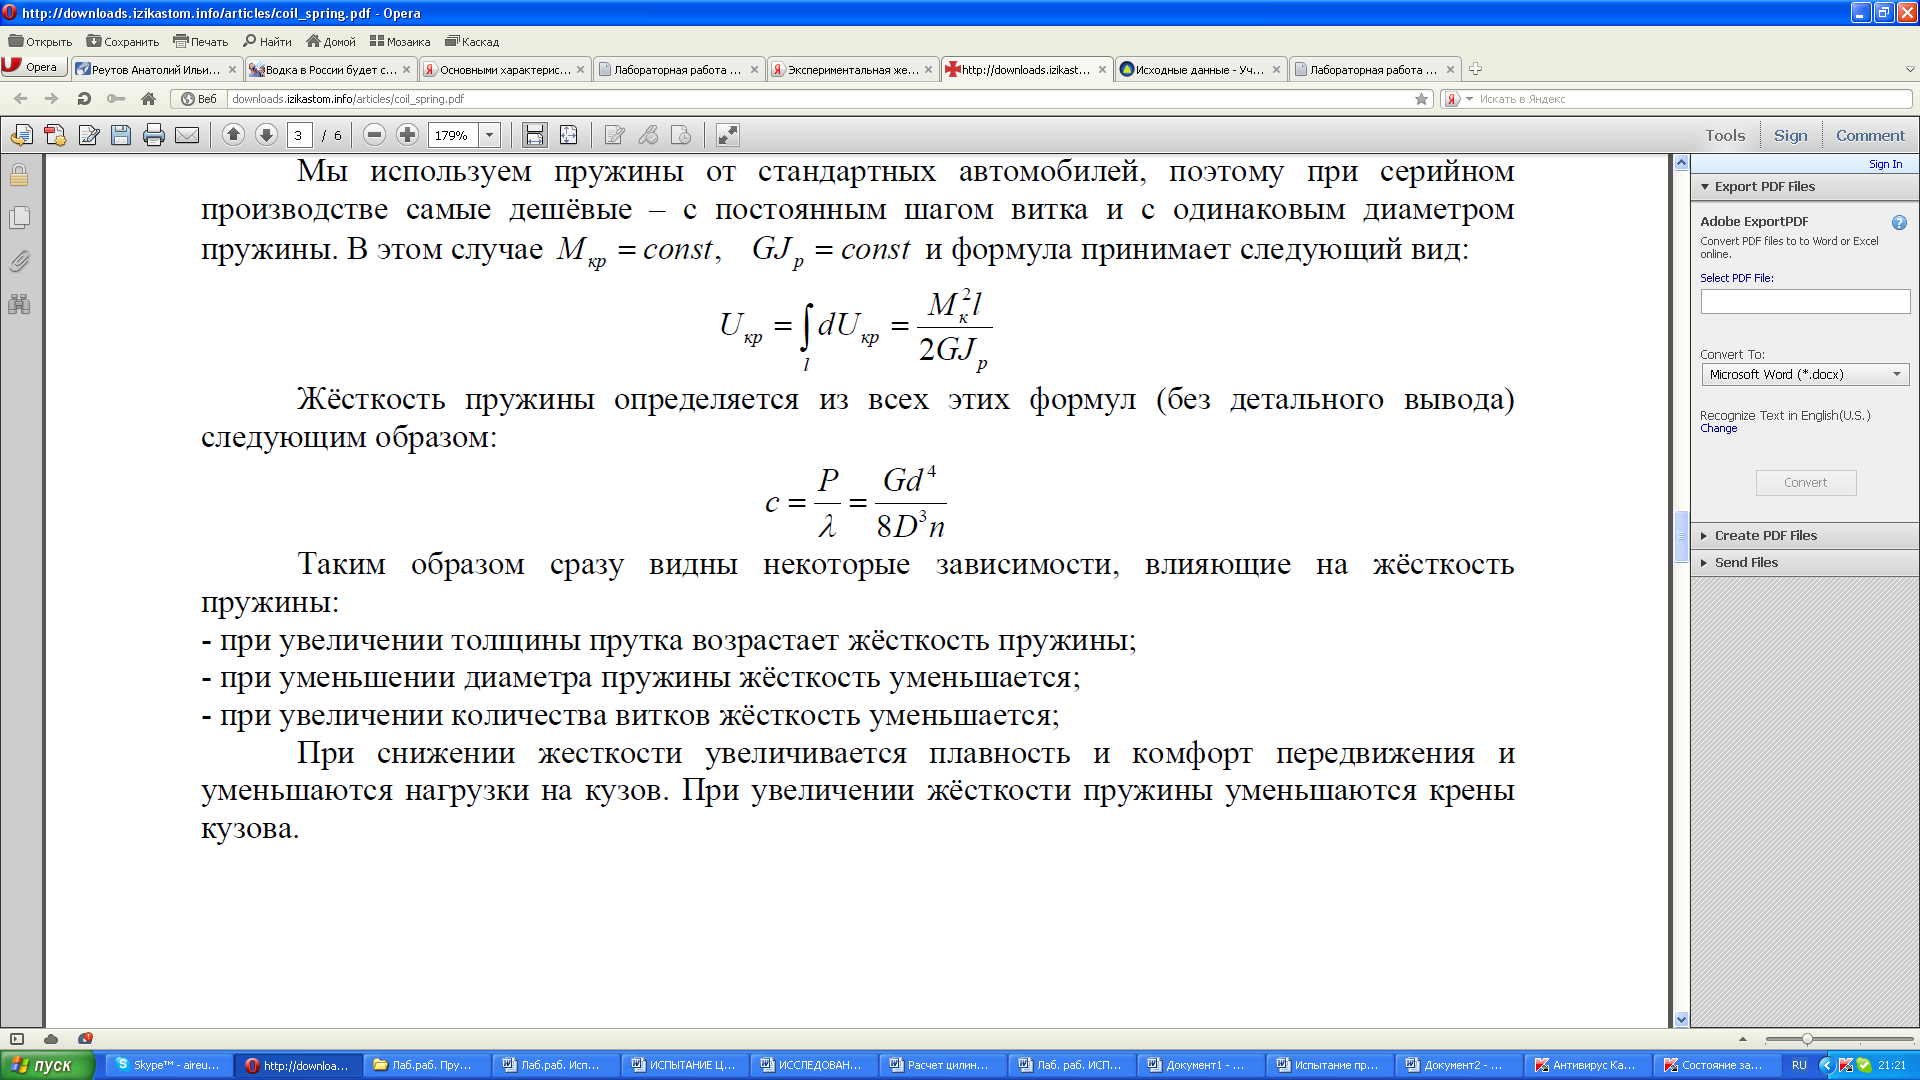Click Найти in Opera toolbar
Viewport: 1920px width, 1080px height.
click(267, 42)
